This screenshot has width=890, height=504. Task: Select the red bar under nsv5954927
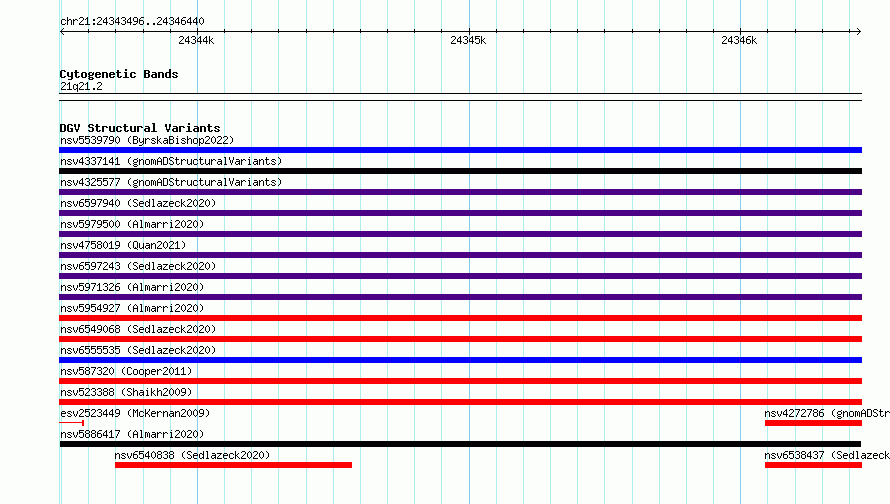tap(460, 318)
